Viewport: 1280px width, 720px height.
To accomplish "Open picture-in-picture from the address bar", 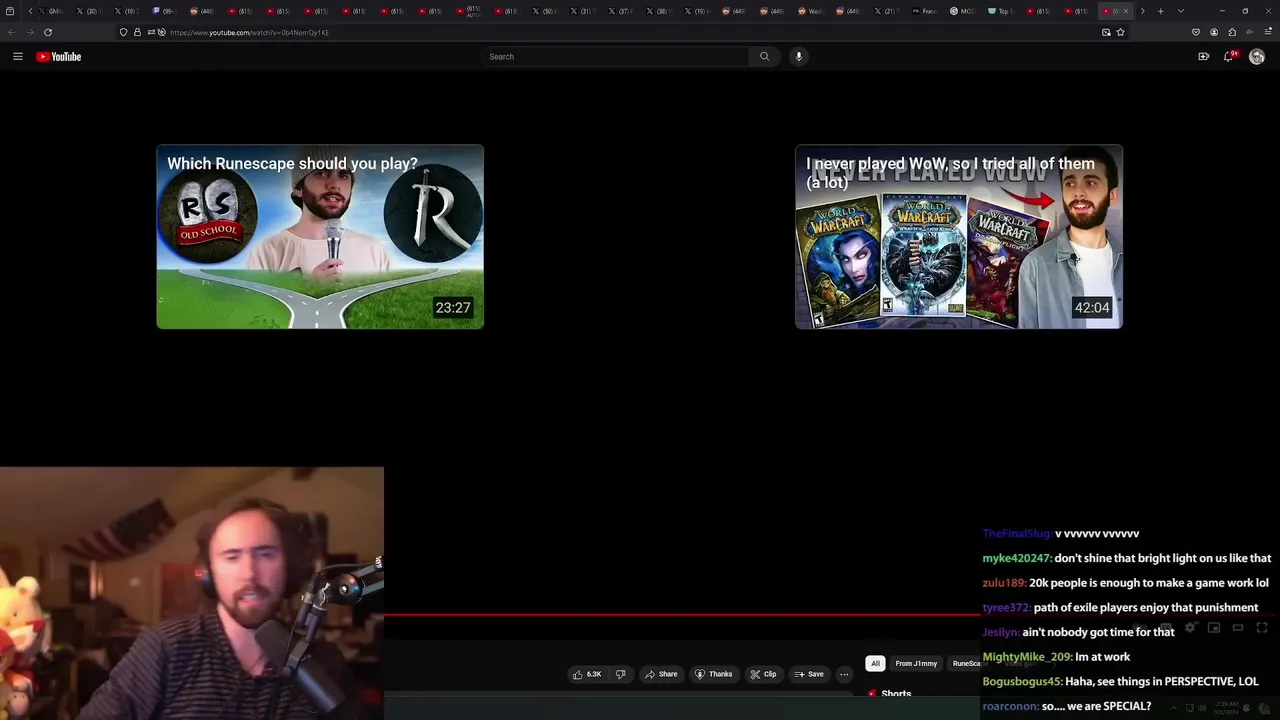I will click(1106, 32).
